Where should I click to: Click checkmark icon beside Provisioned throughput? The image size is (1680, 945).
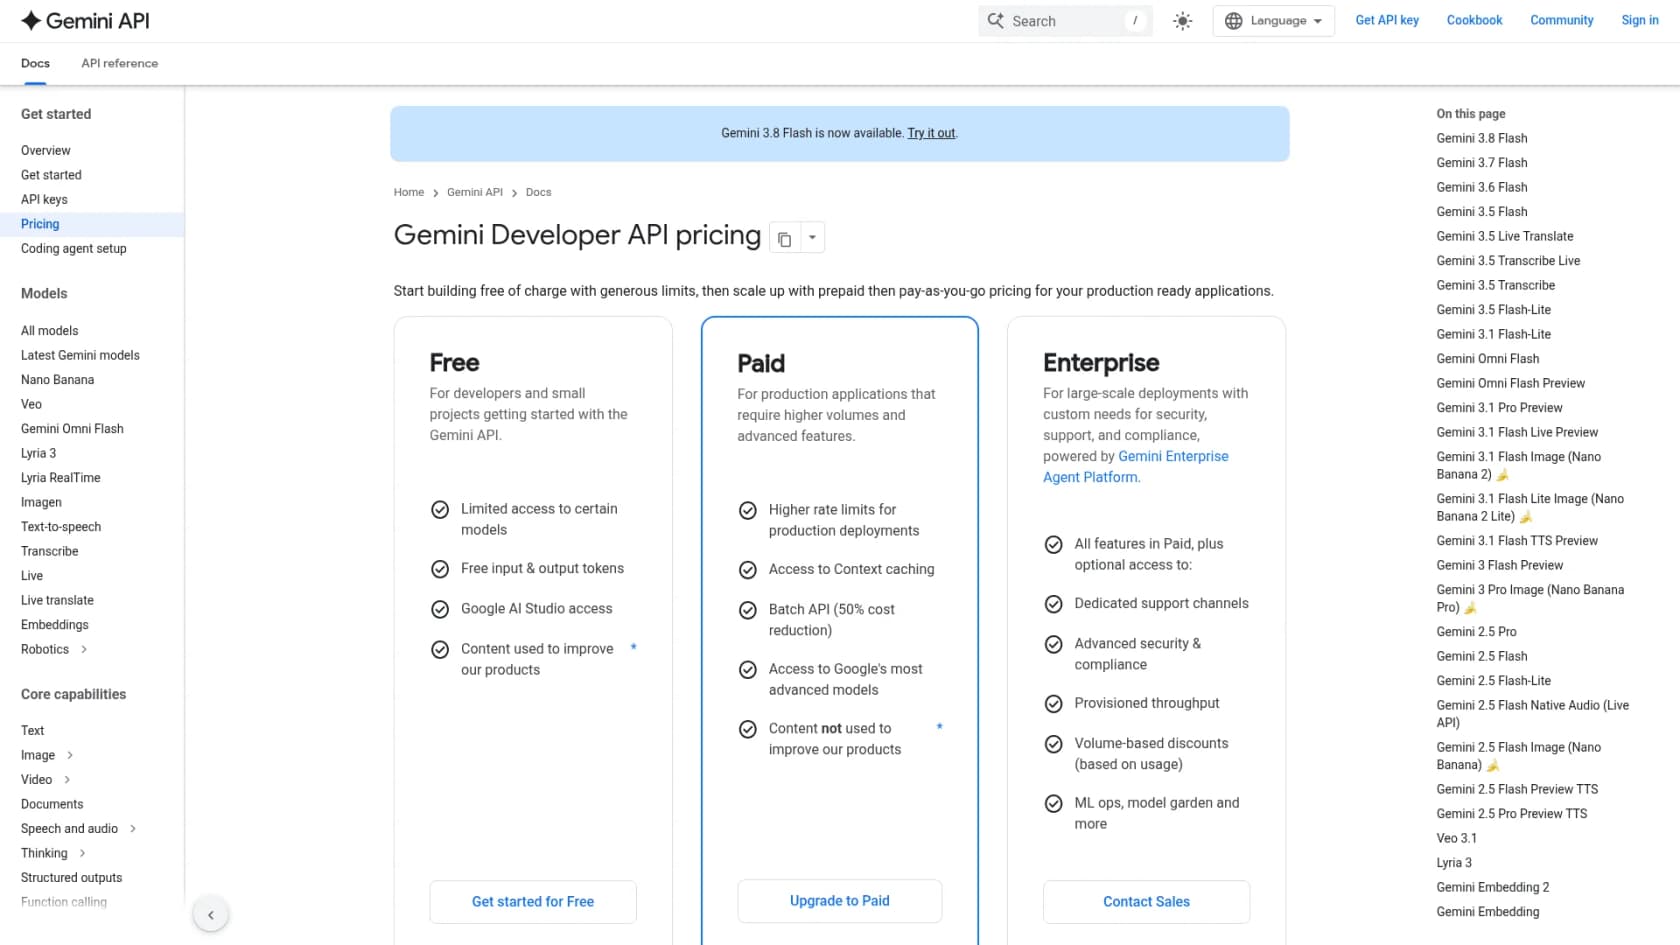[x=1053, y=704]
